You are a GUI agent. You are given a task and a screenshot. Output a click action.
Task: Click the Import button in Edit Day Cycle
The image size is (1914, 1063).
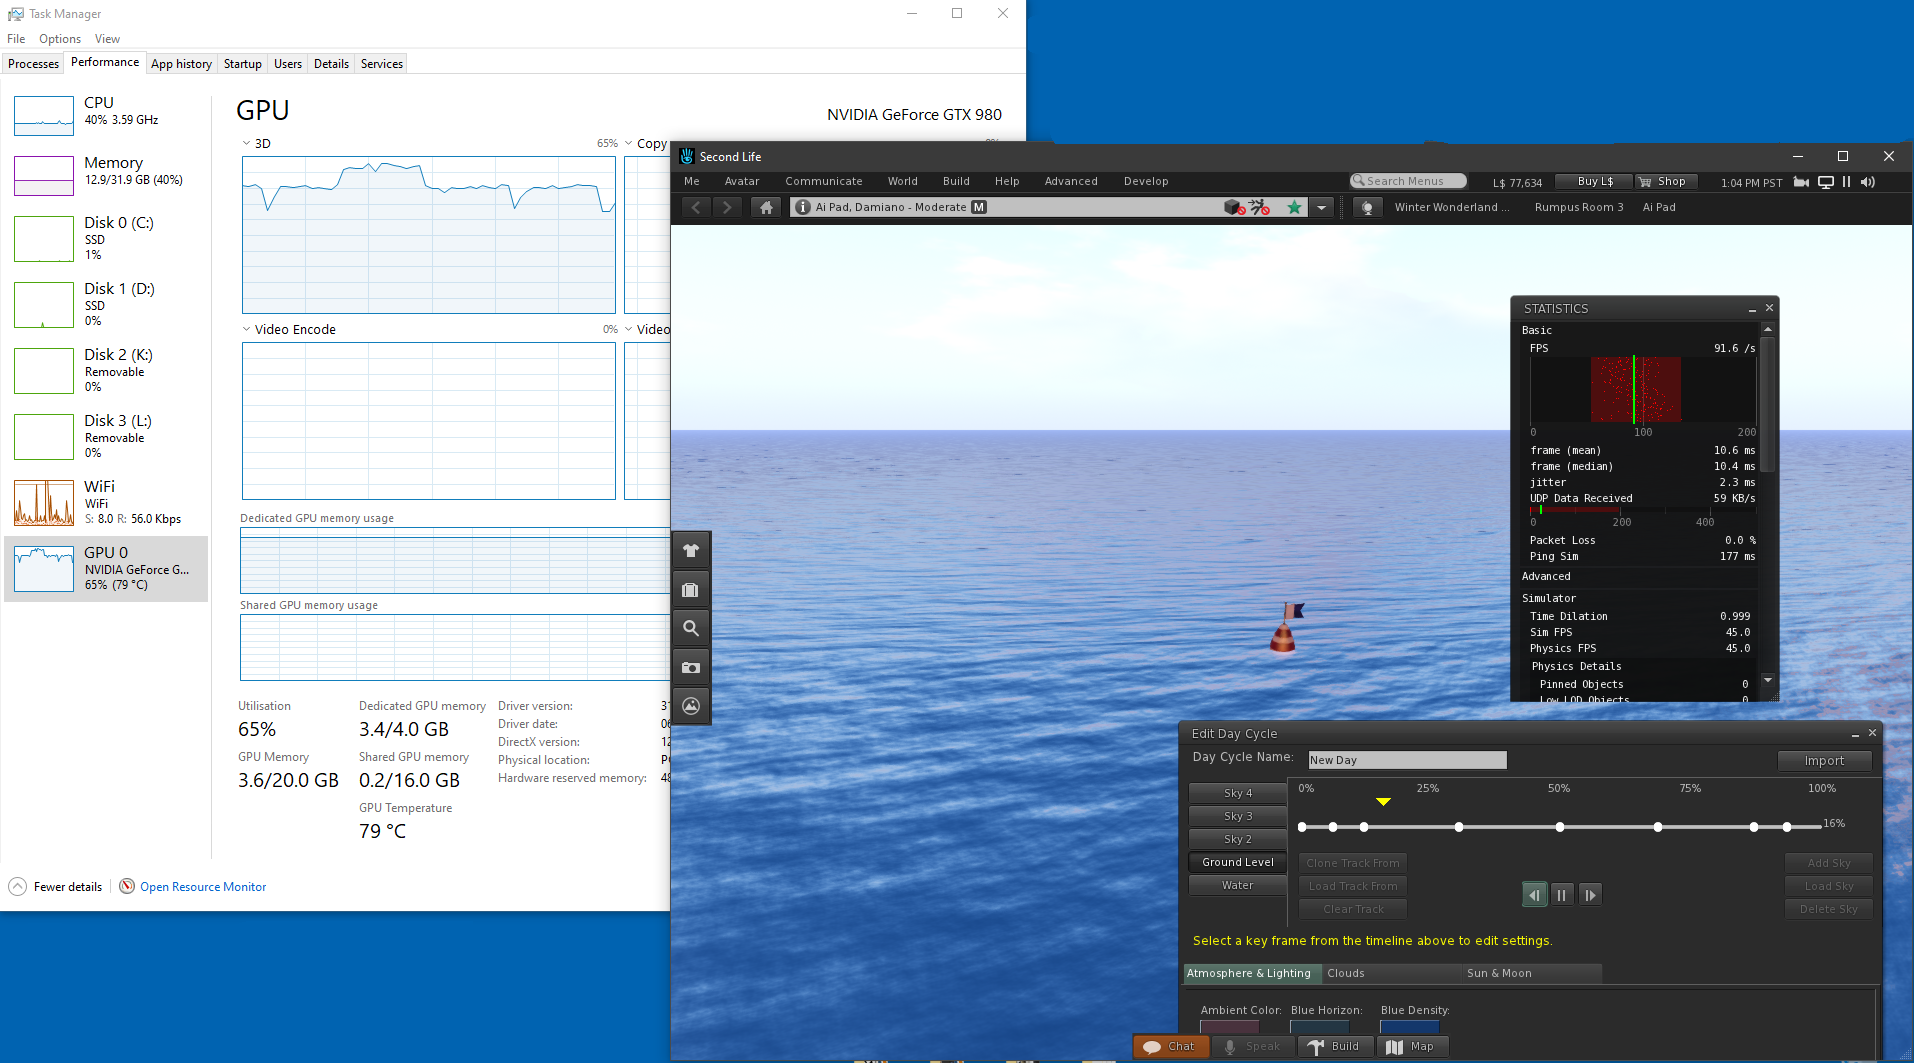1824,761
